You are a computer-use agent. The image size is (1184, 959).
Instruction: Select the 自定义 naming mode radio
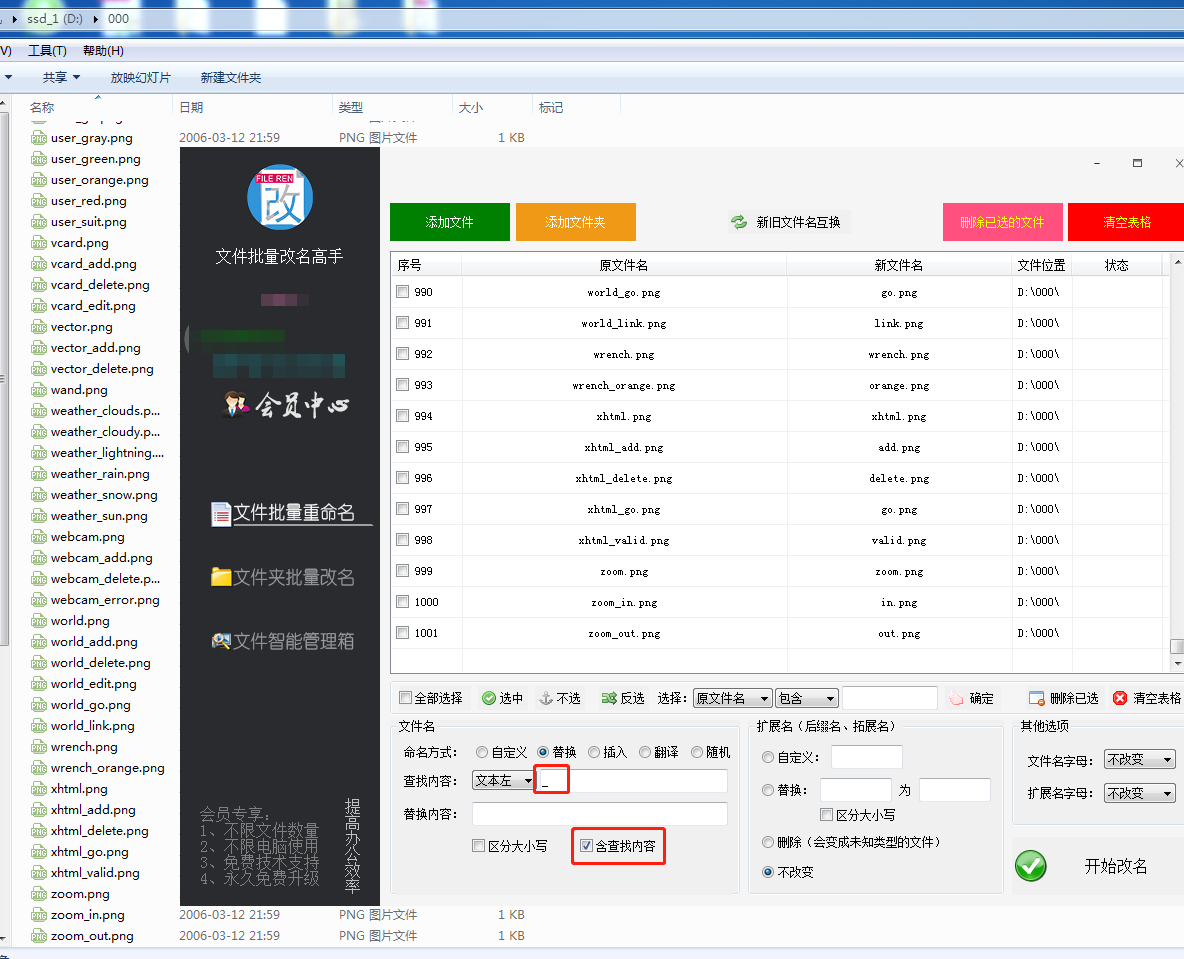(x=482, y=752)
